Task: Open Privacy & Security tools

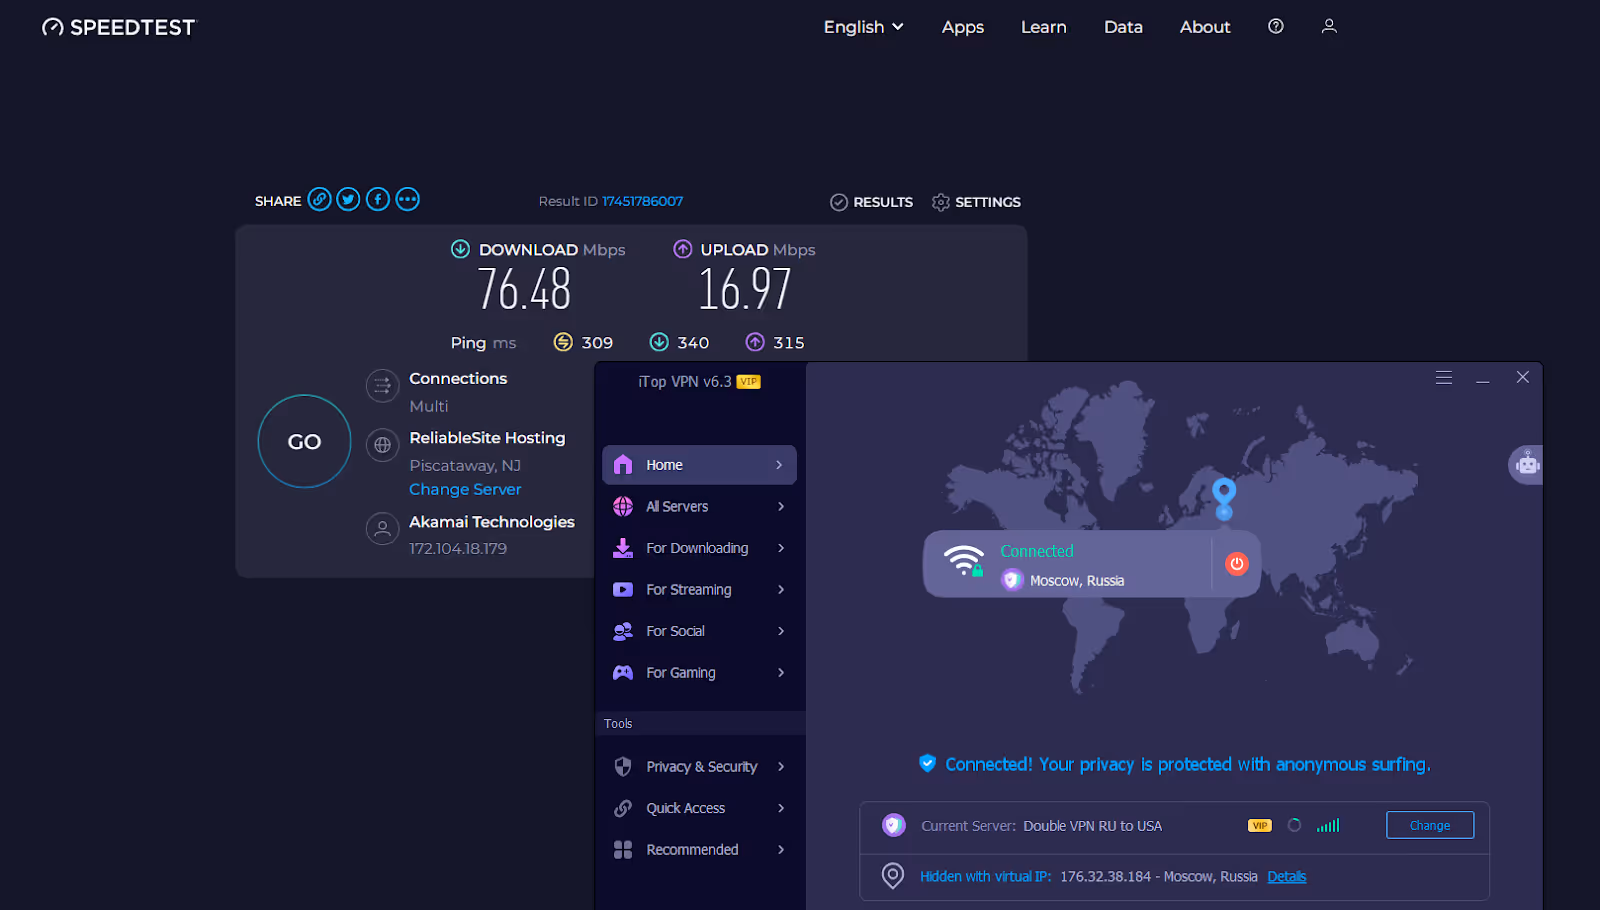Action: point(699,767)
